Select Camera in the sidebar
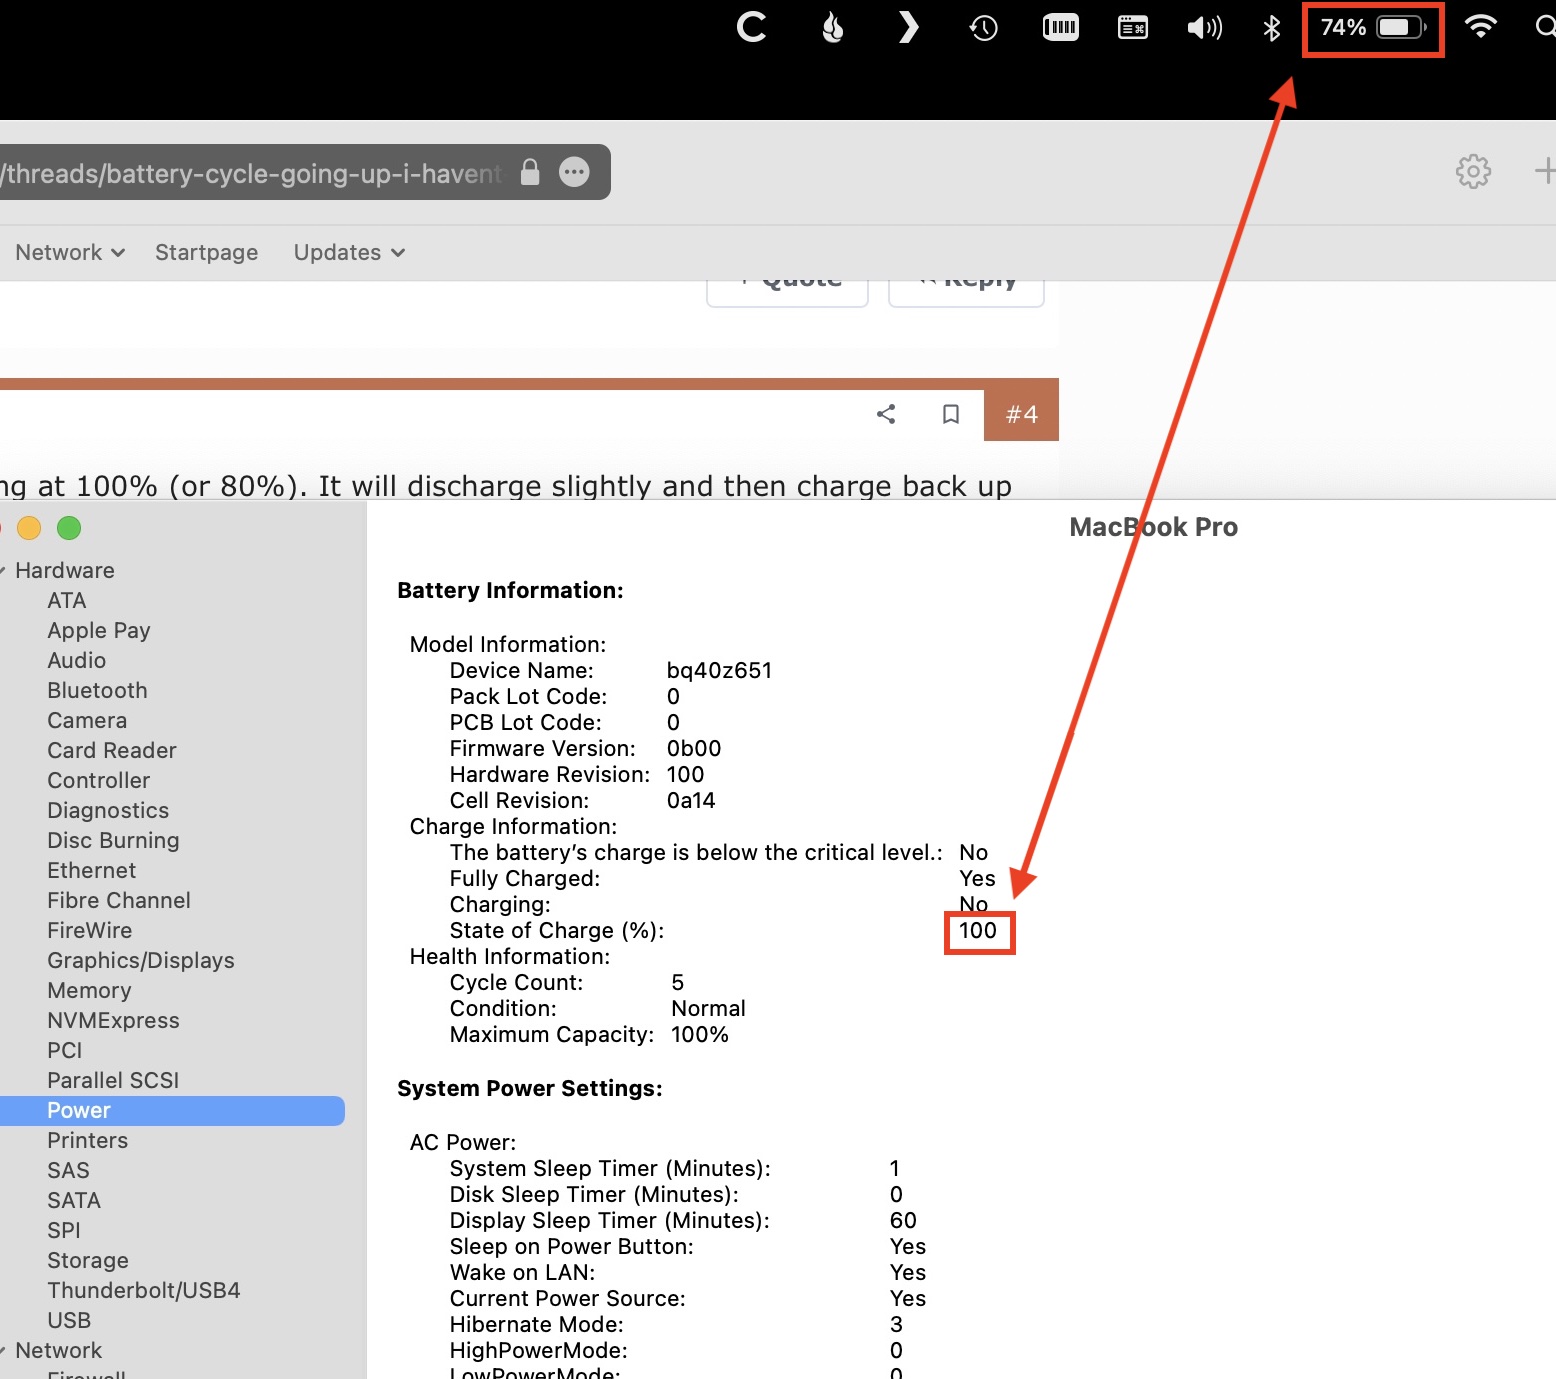1556x1379 pixels. [87, 720]
